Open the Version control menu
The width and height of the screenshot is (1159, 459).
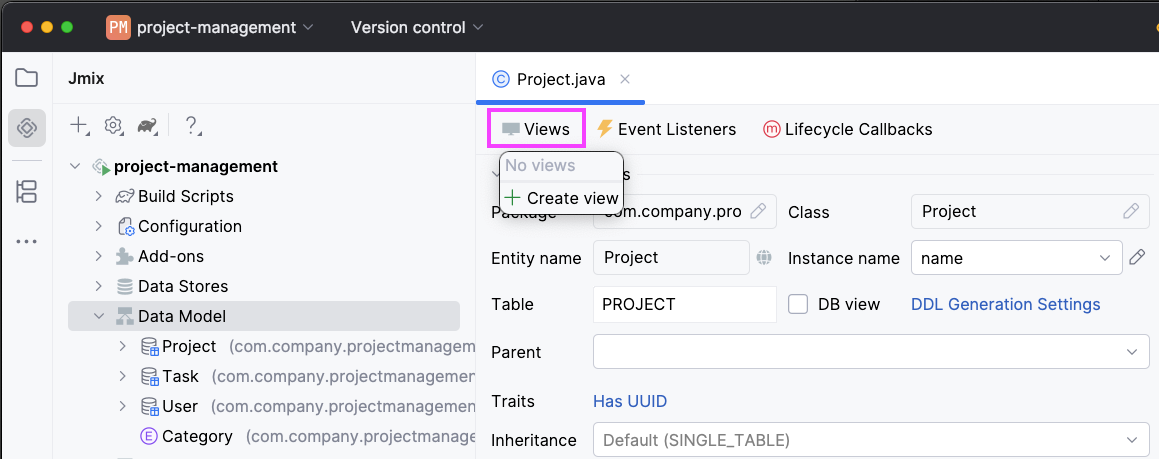coord(416,27)
